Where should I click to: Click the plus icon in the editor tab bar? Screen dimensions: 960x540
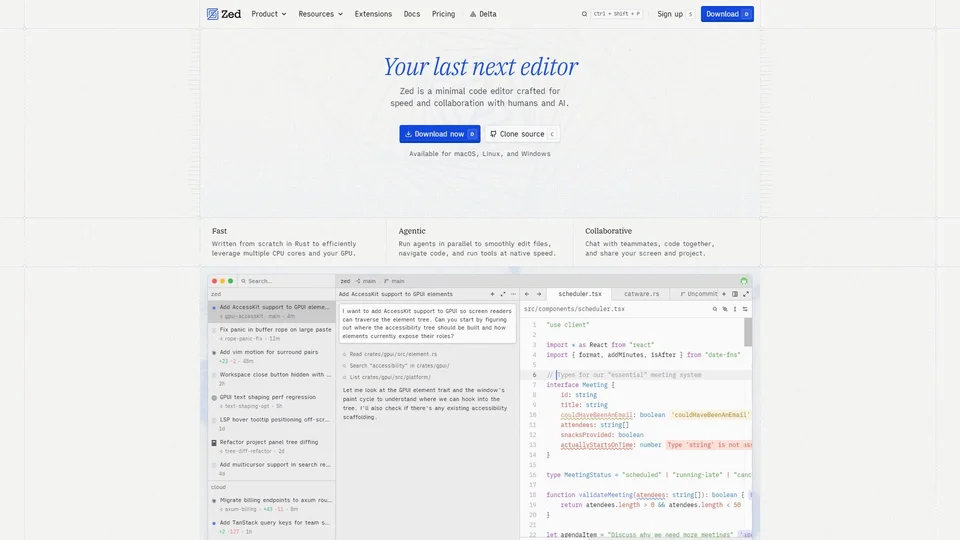coord(724,294)
